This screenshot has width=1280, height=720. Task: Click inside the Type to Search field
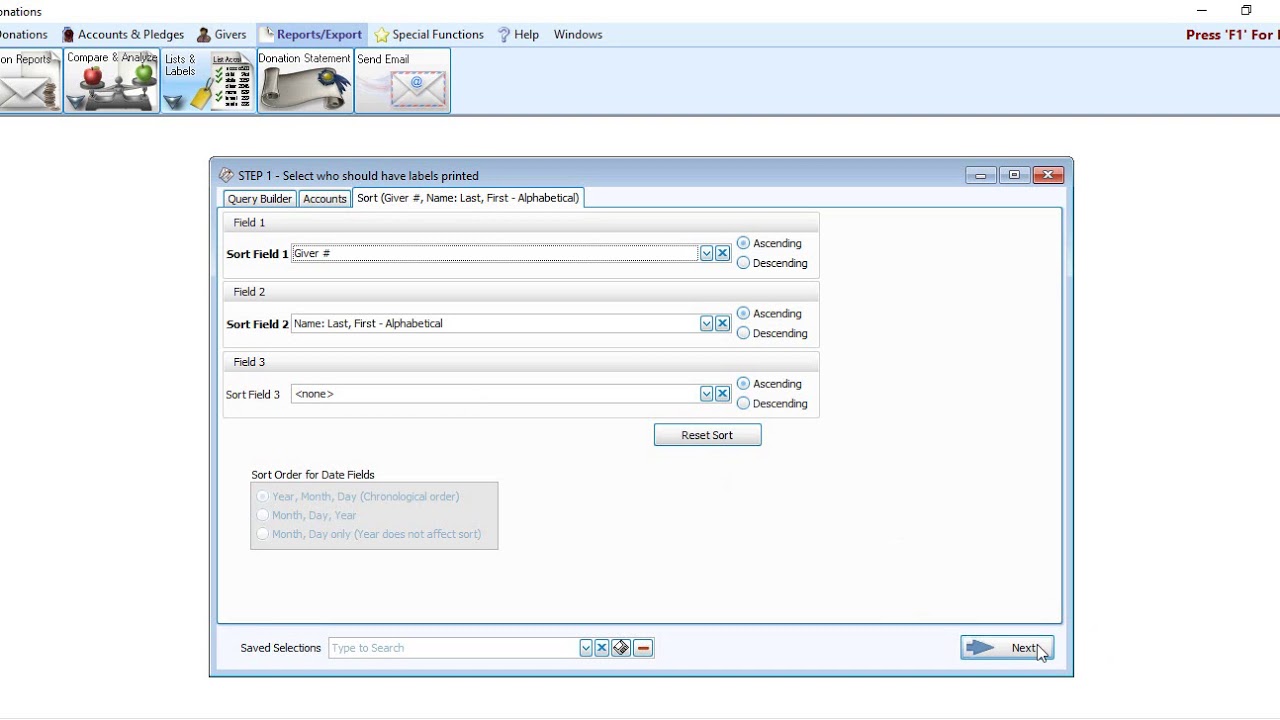coord(450,647)
